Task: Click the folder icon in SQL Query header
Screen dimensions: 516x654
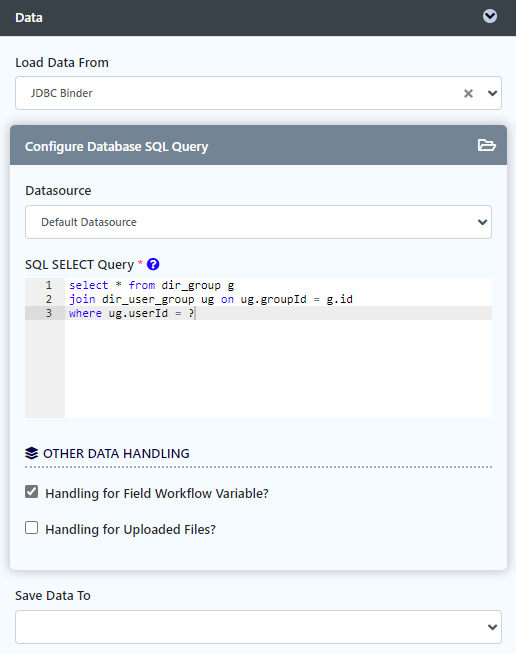Action: point(486,145)
